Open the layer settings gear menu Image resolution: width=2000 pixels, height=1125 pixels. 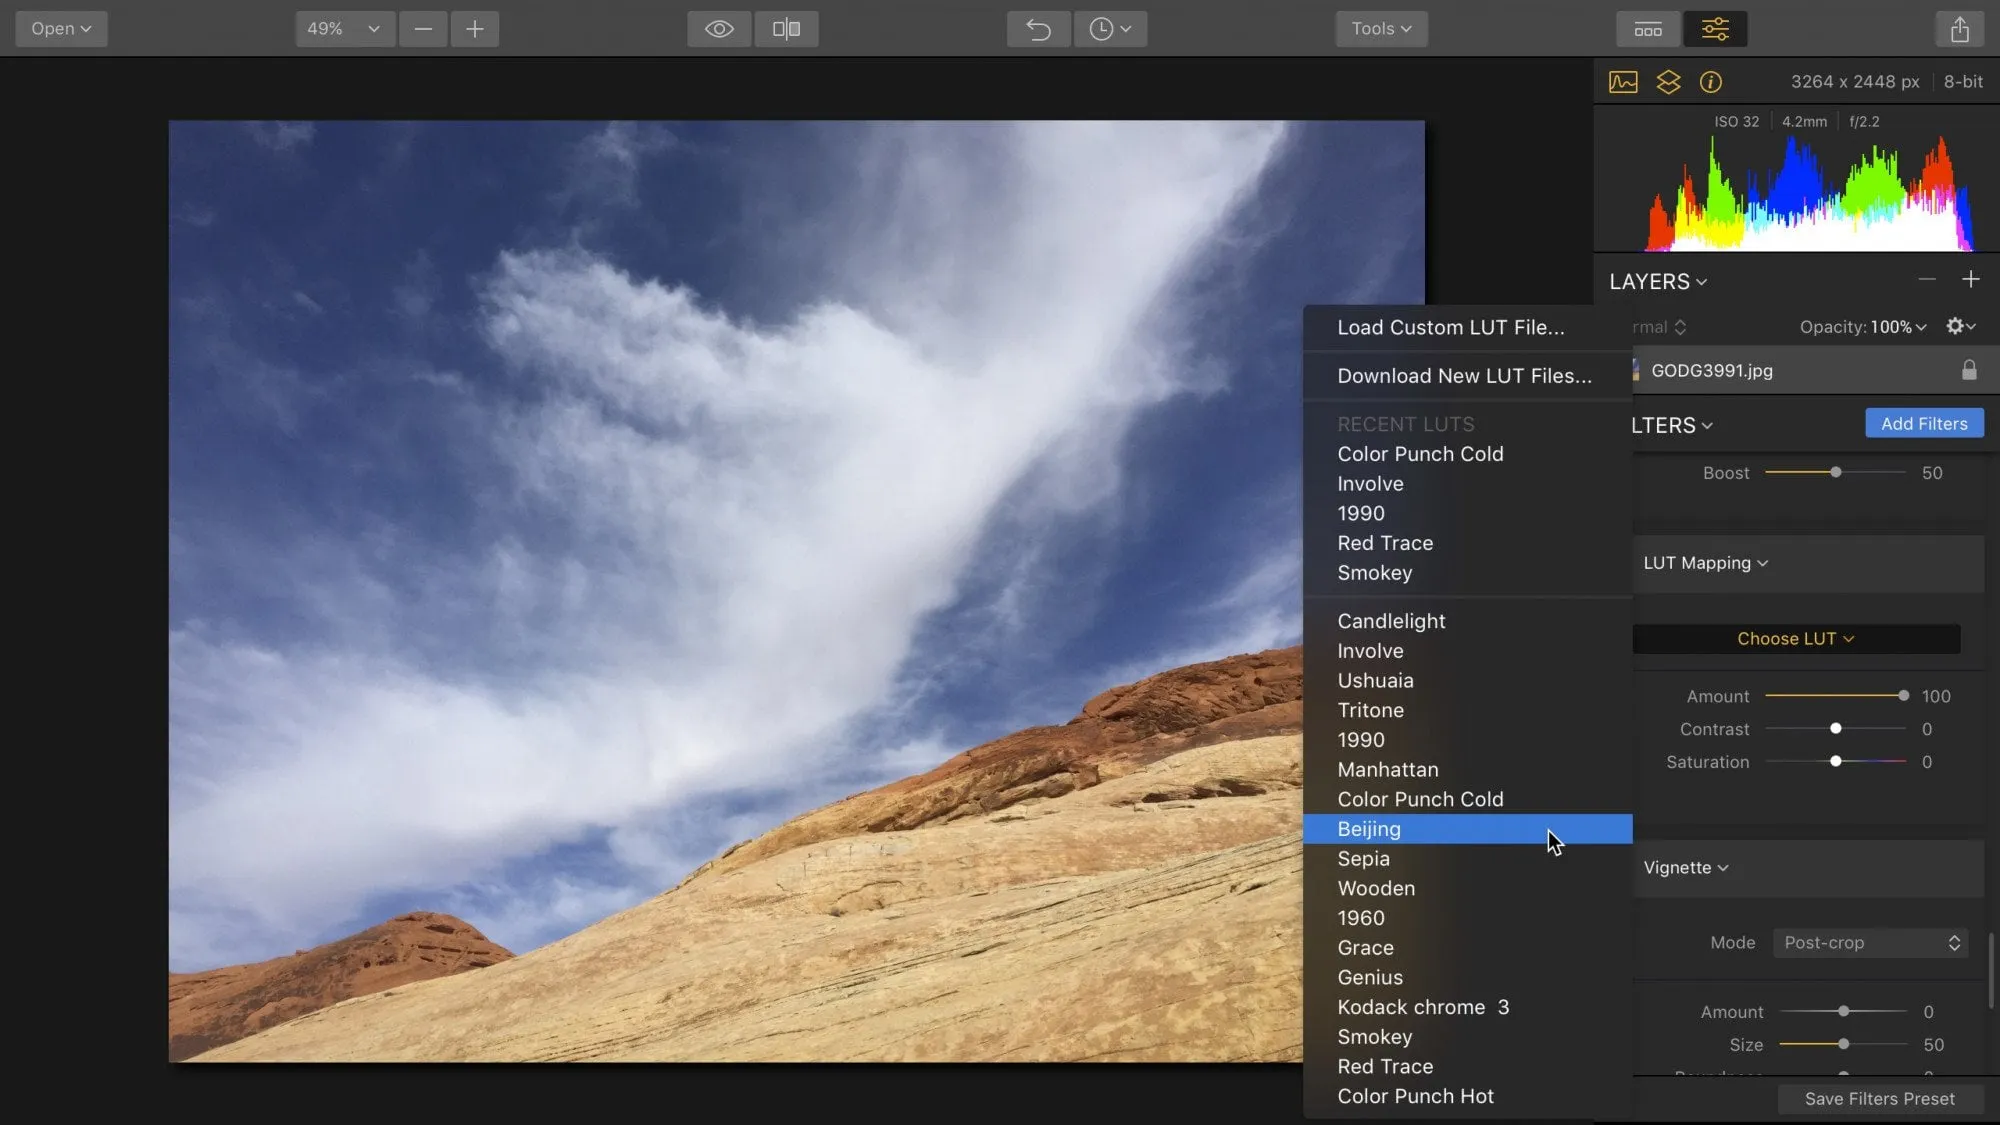click(x=1959, y=326)
